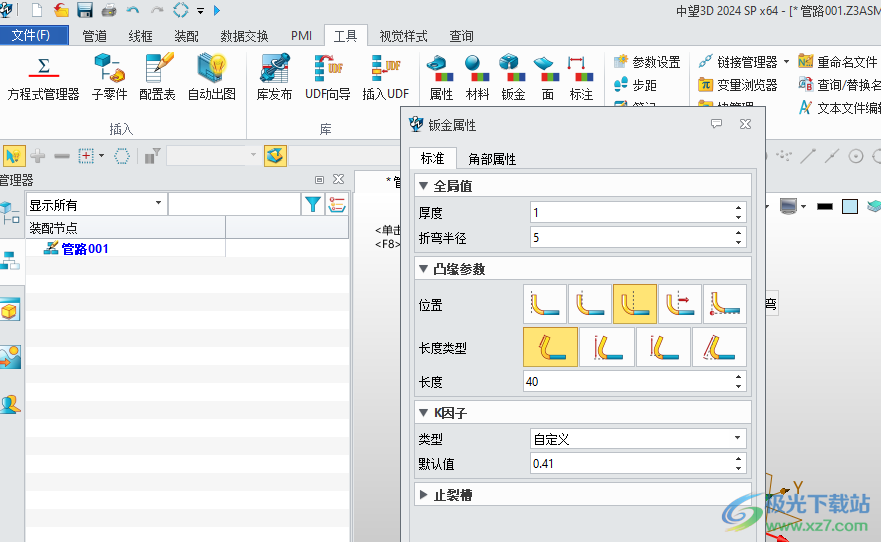Select the fifth flange position option
Screen dimensions: 881x542
[x=725, y=304]
